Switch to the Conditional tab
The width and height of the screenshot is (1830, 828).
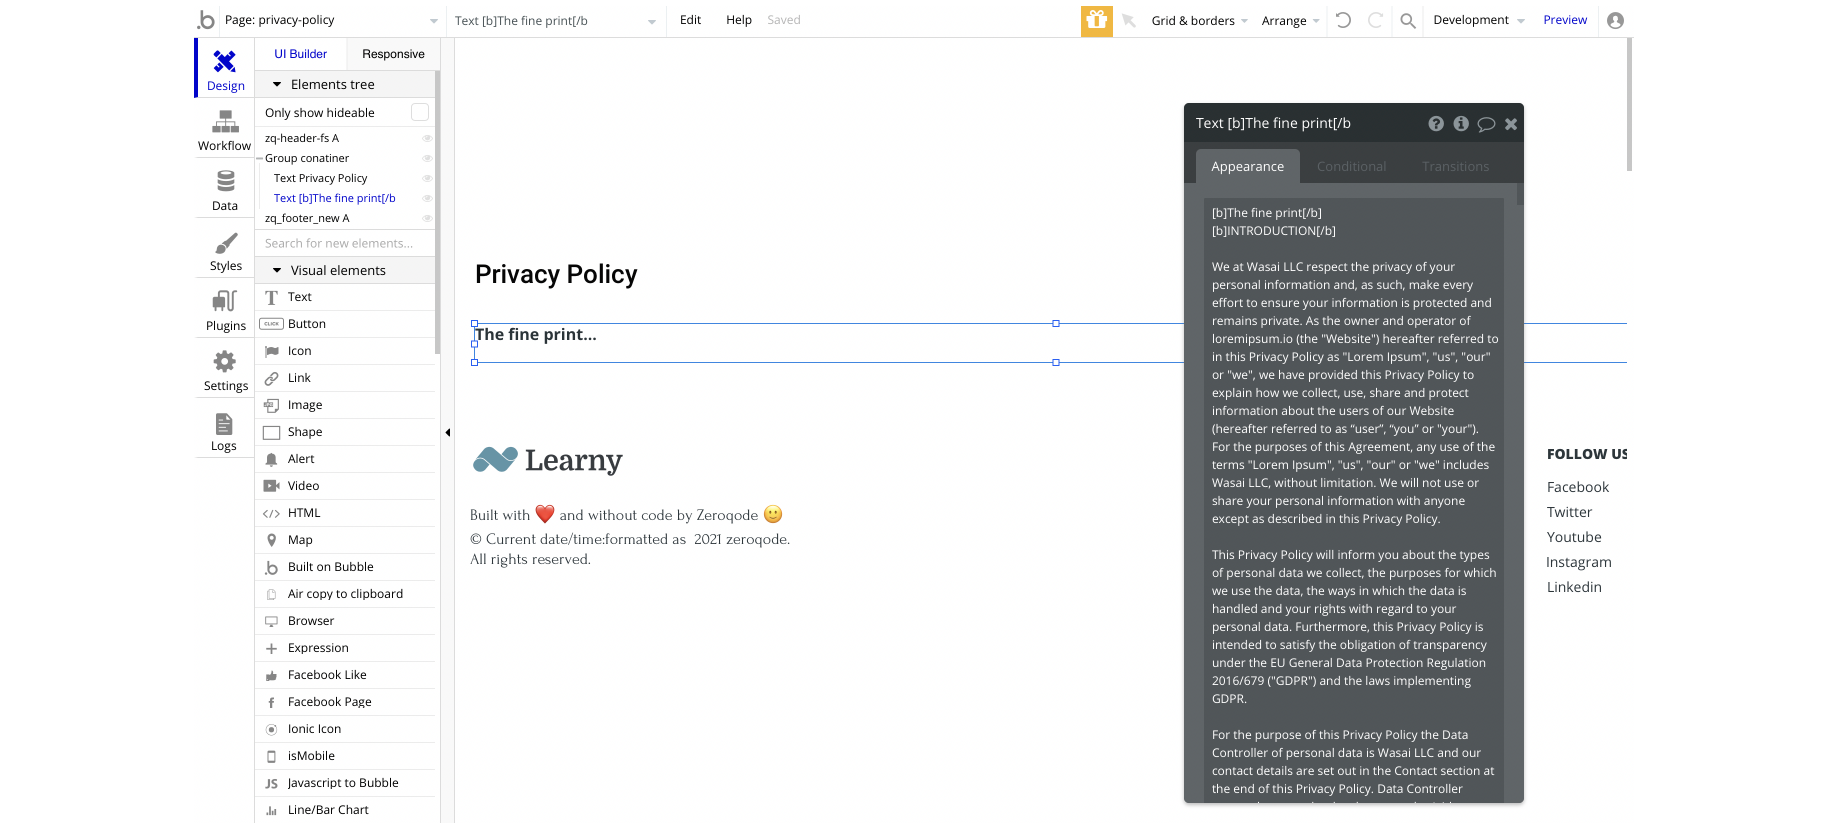tap(1351, 166)
